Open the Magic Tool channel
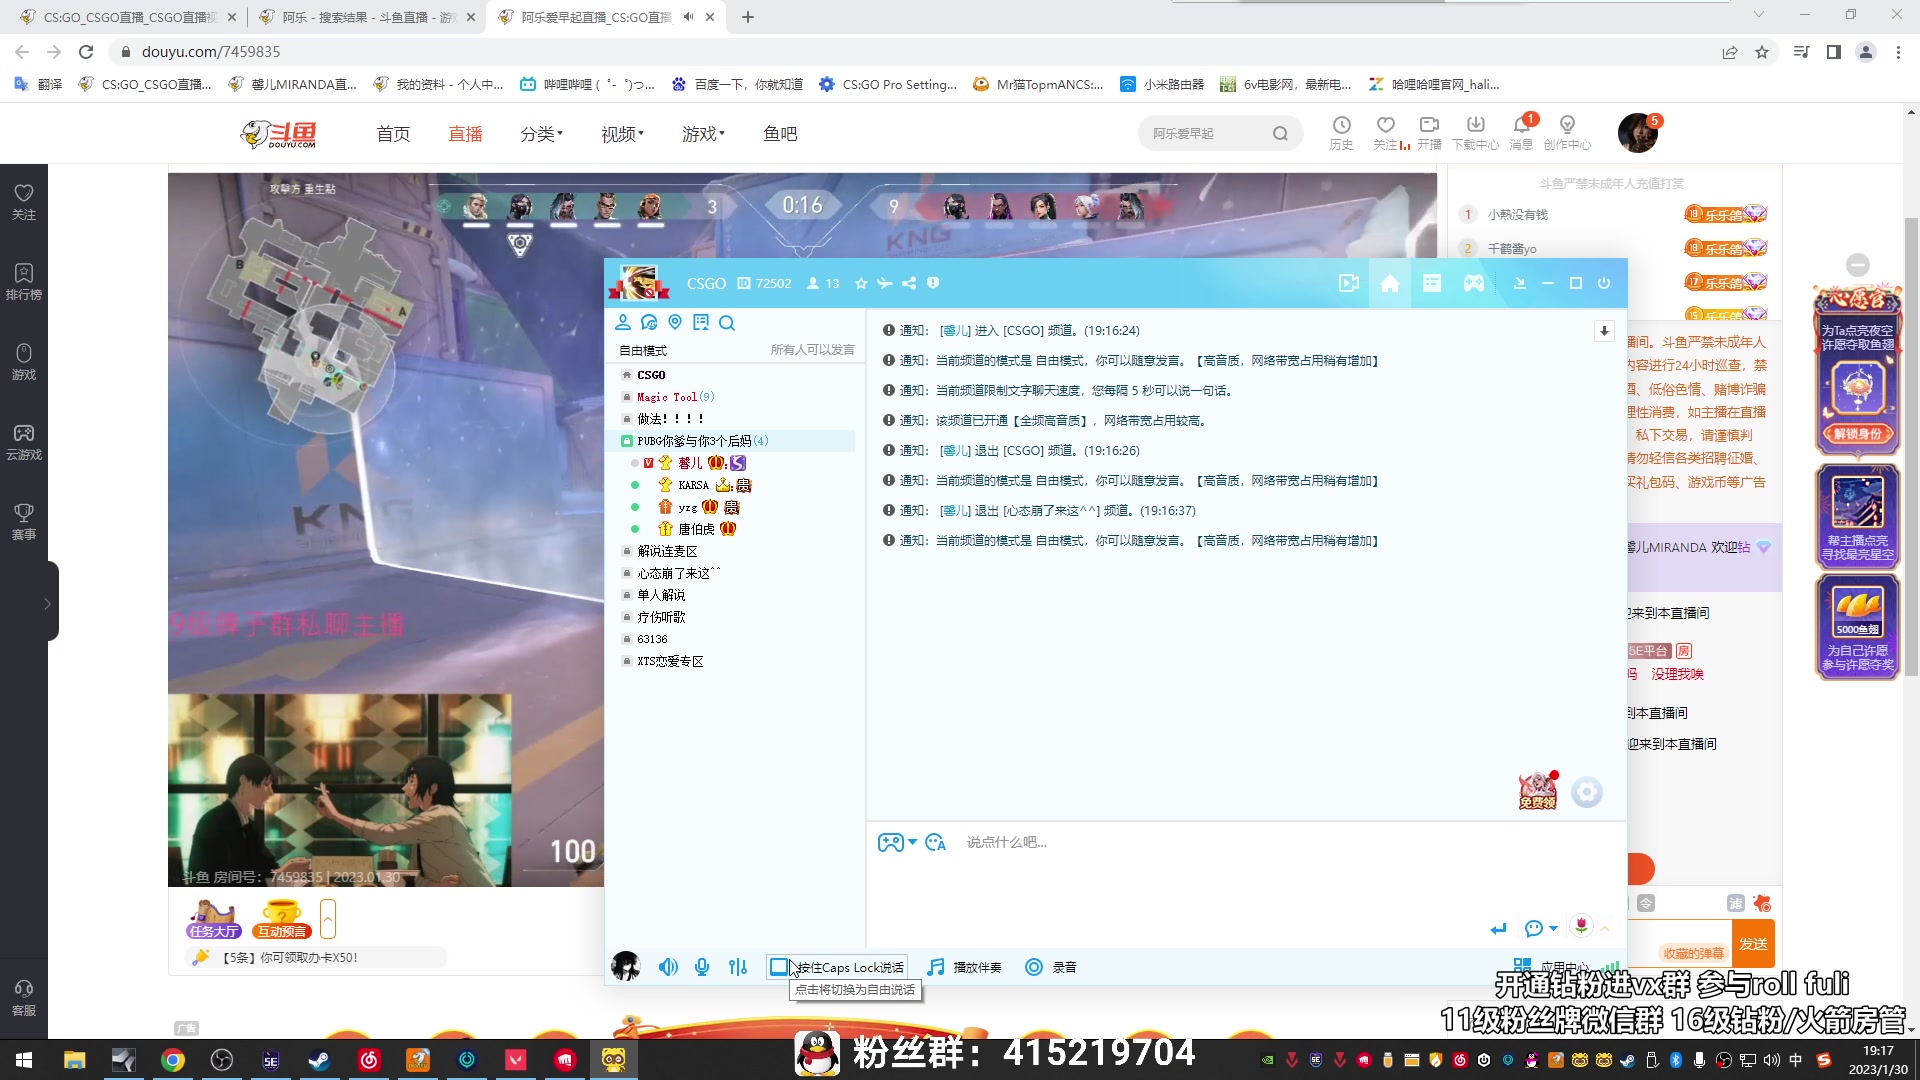Viewport: 1920px width, 1080px height. point(675,397)
